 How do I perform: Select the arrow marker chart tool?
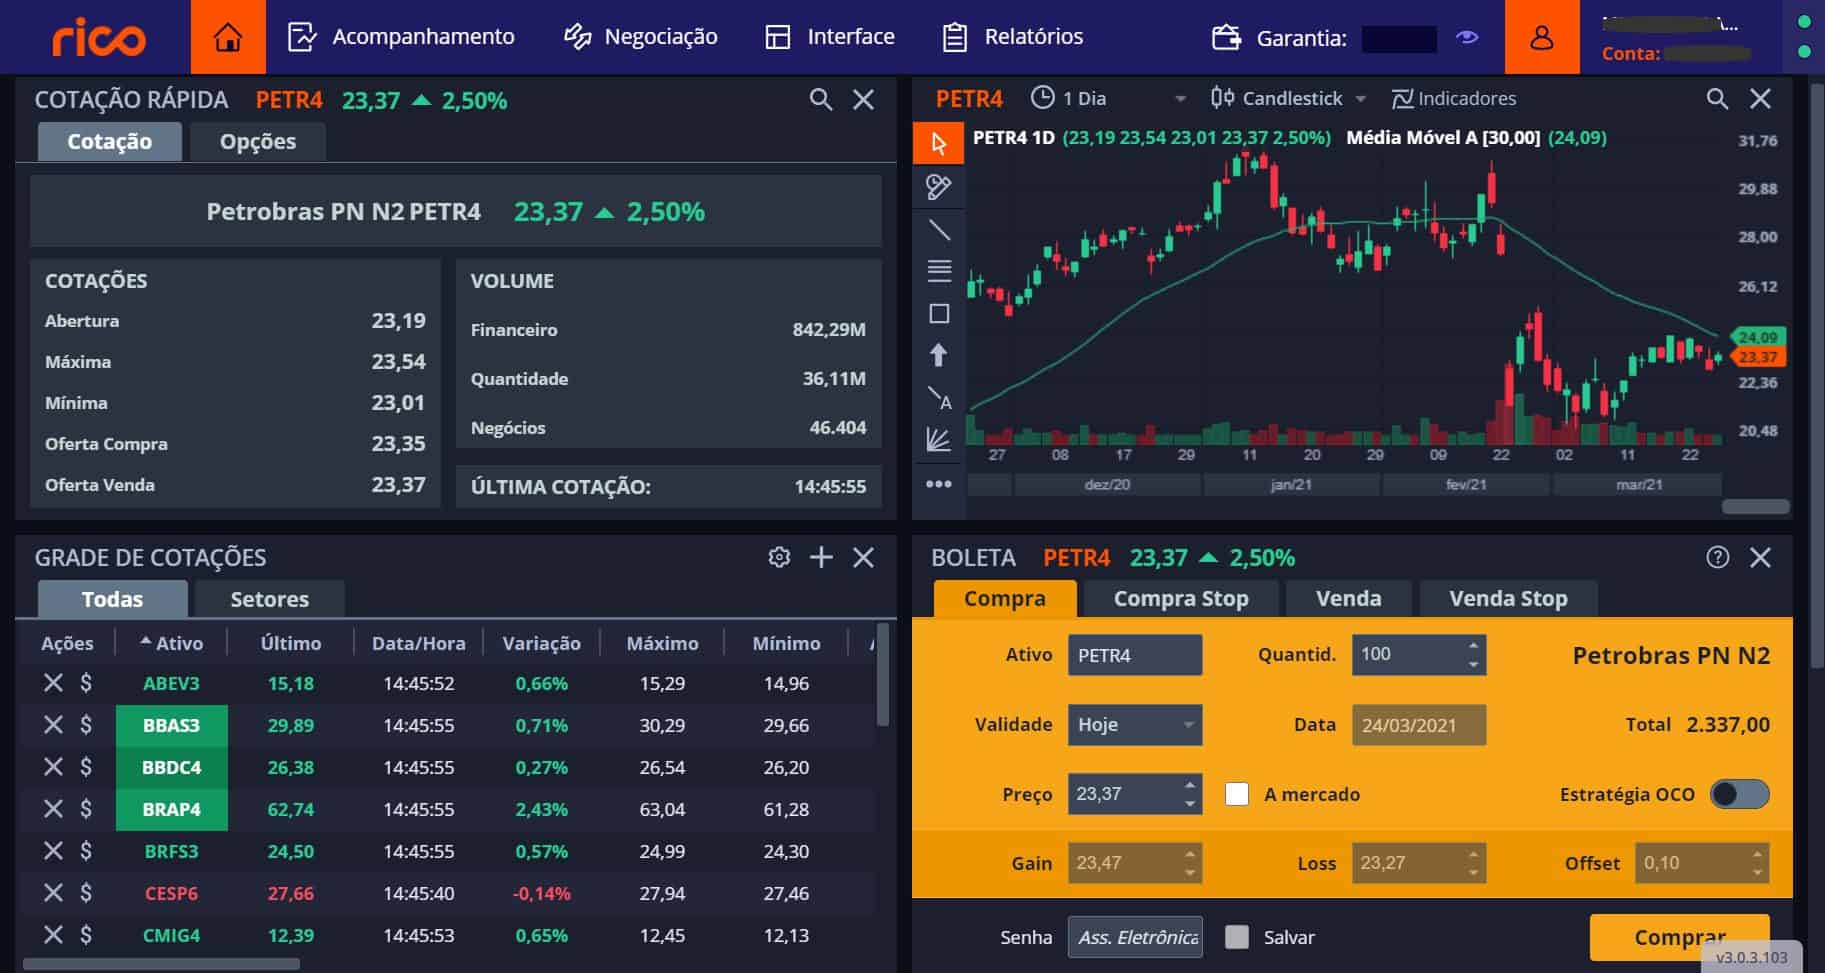coord(939,355)
